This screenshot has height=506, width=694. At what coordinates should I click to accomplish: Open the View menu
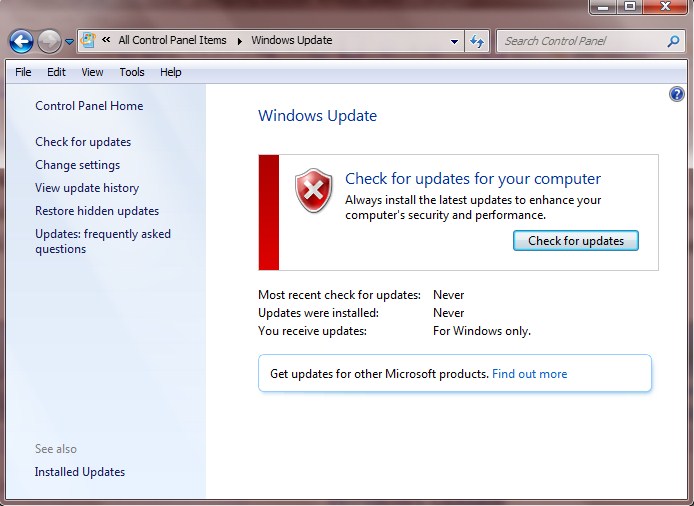pos(92,72)
